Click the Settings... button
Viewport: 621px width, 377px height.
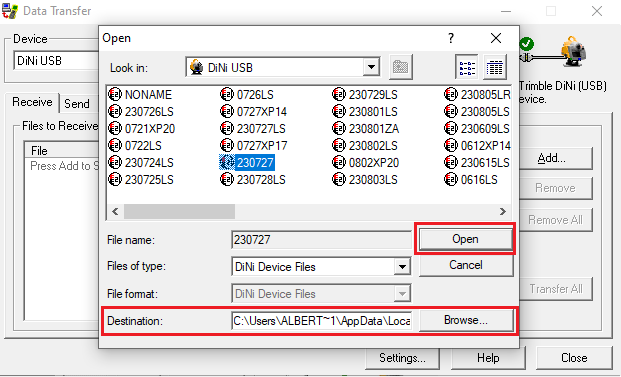[402, 358]
